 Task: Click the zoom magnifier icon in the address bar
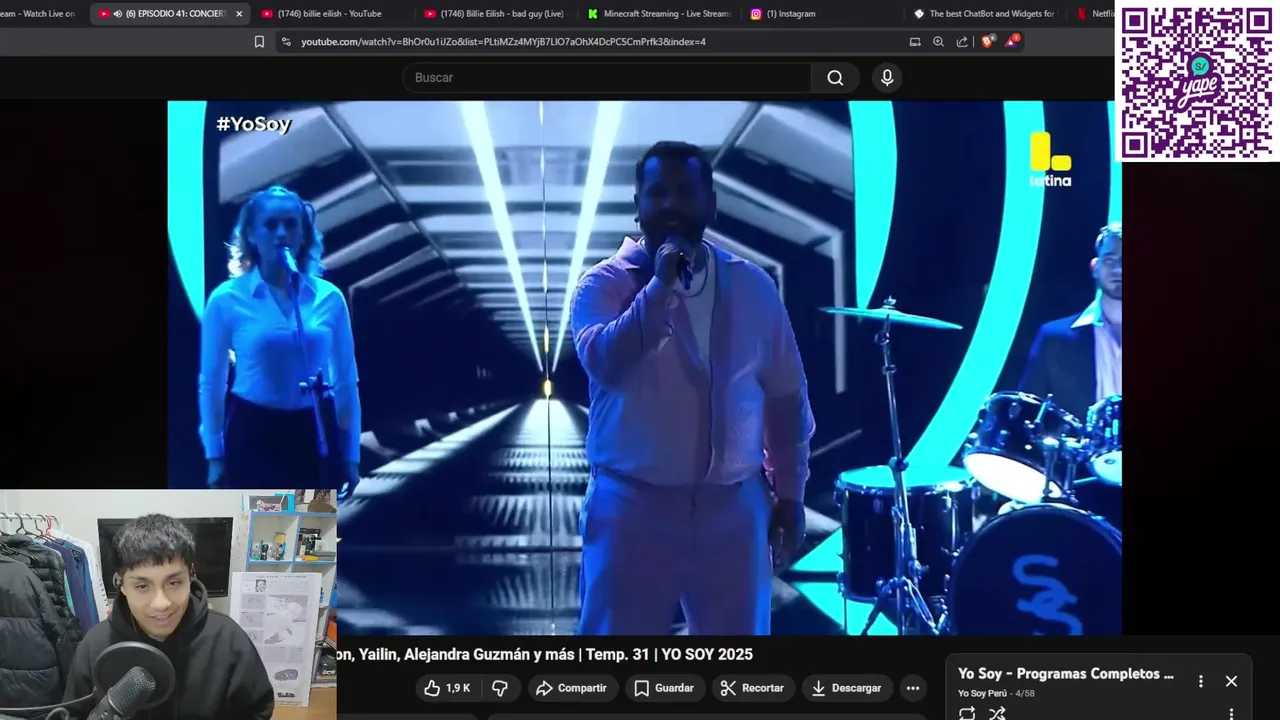938,42
